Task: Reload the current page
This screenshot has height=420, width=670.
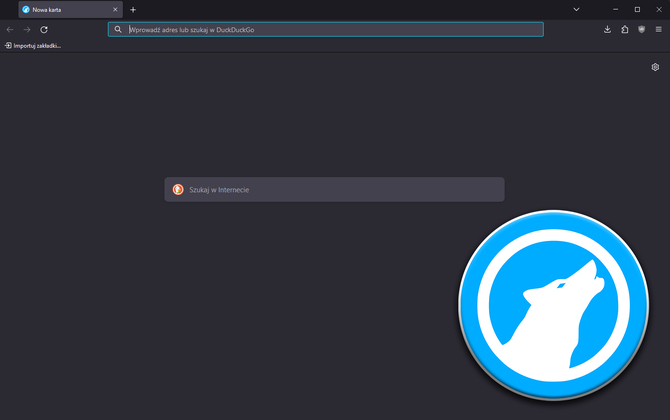Action: [44, 29]
